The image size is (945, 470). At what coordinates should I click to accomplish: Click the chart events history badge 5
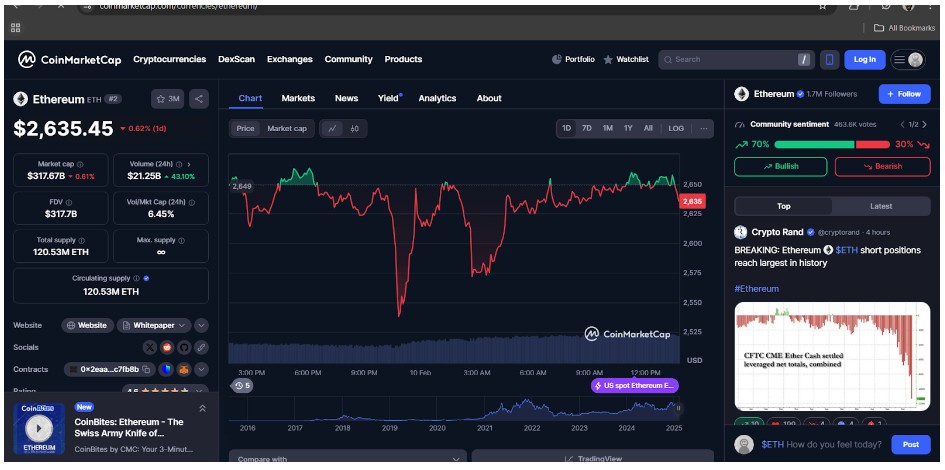[x=242, y=386]
